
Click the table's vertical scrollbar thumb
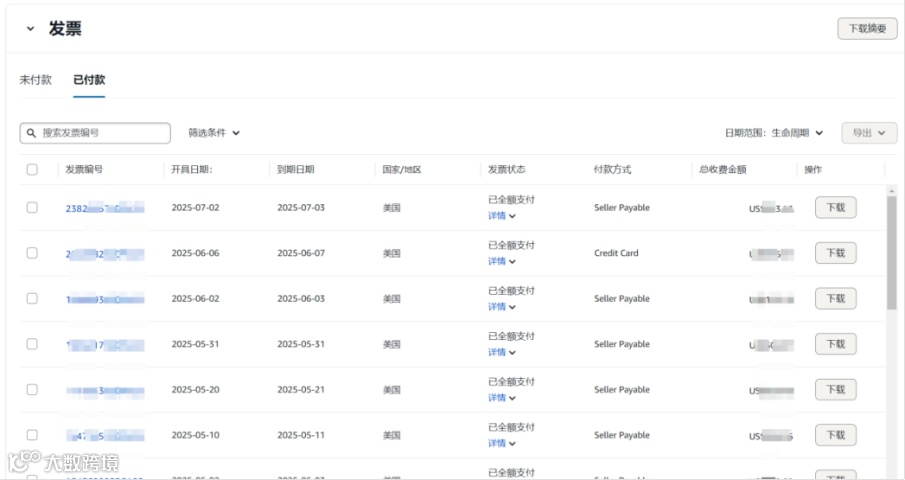tap(892, 254)
